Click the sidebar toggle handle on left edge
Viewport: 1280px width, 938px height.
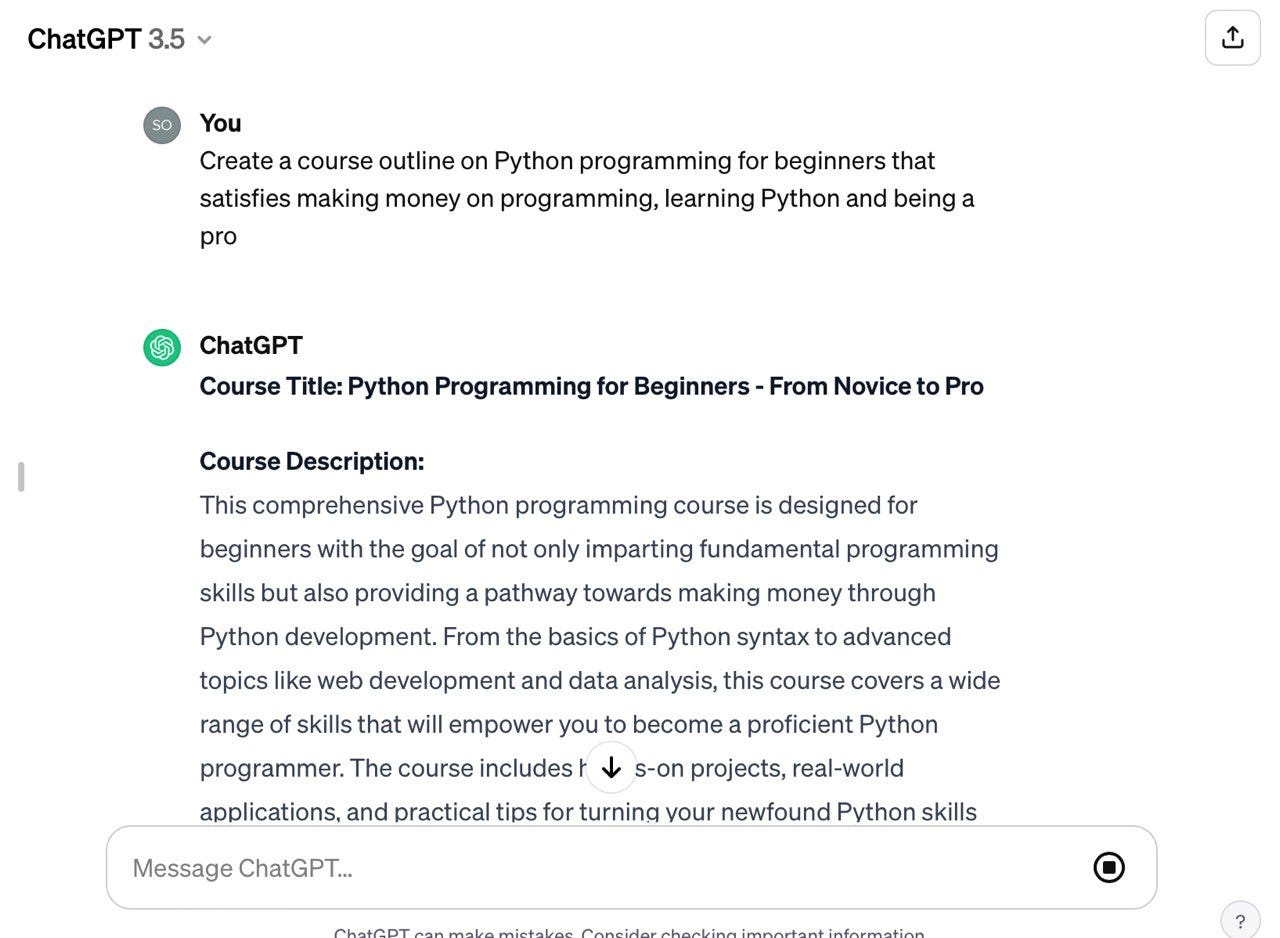pos(21,477)
